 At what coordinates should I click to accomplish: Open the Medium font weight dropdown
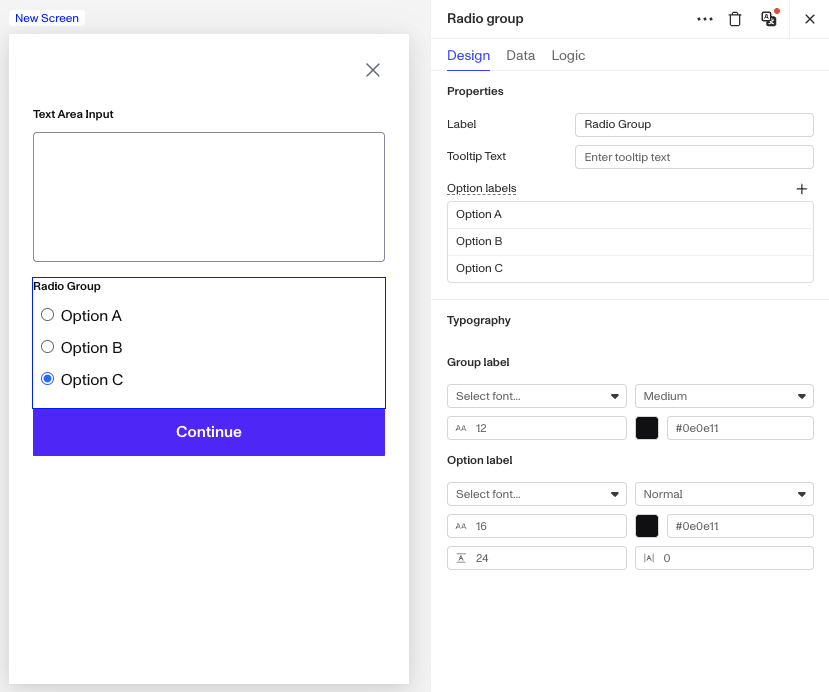pos(724,396)
